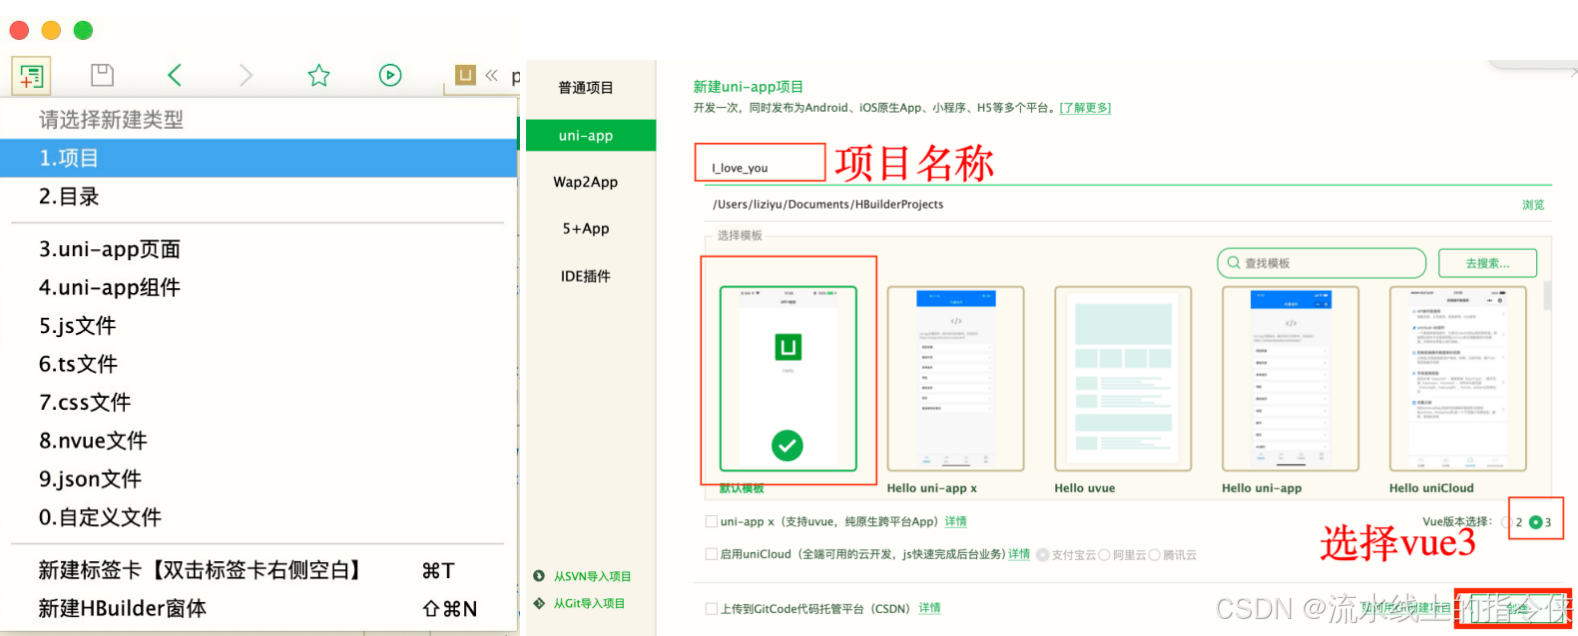The image size is (1578, 636).
Task: Tick the 启用uniCloud checkbox
Action: click(x=711, y=554)
